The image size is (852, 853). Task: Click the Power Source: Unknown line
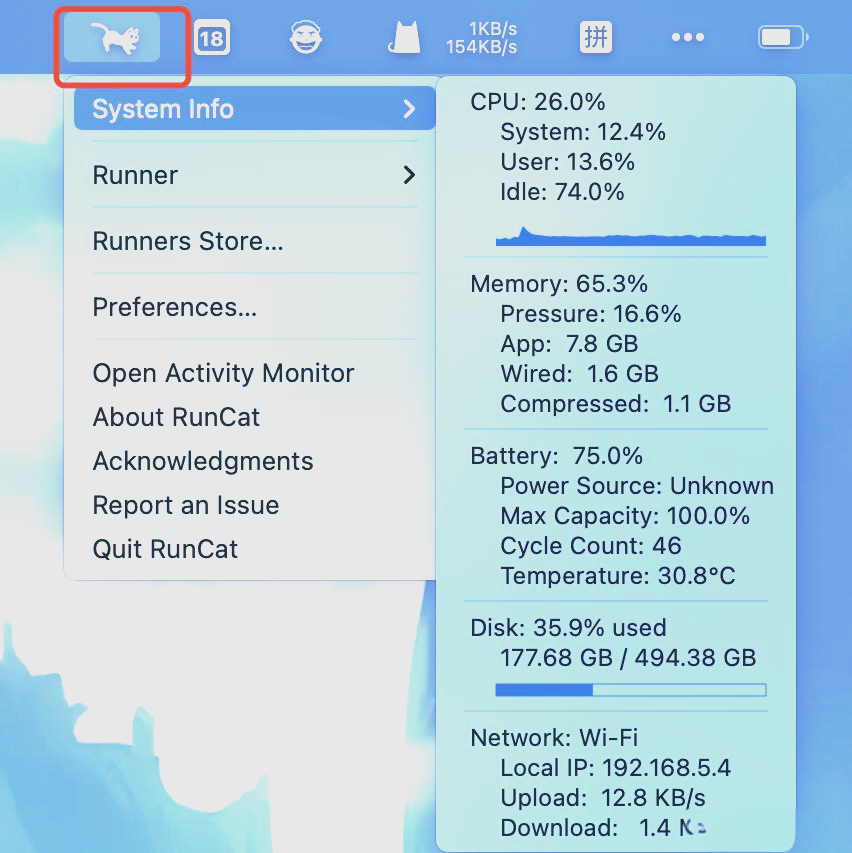(637, 485)
